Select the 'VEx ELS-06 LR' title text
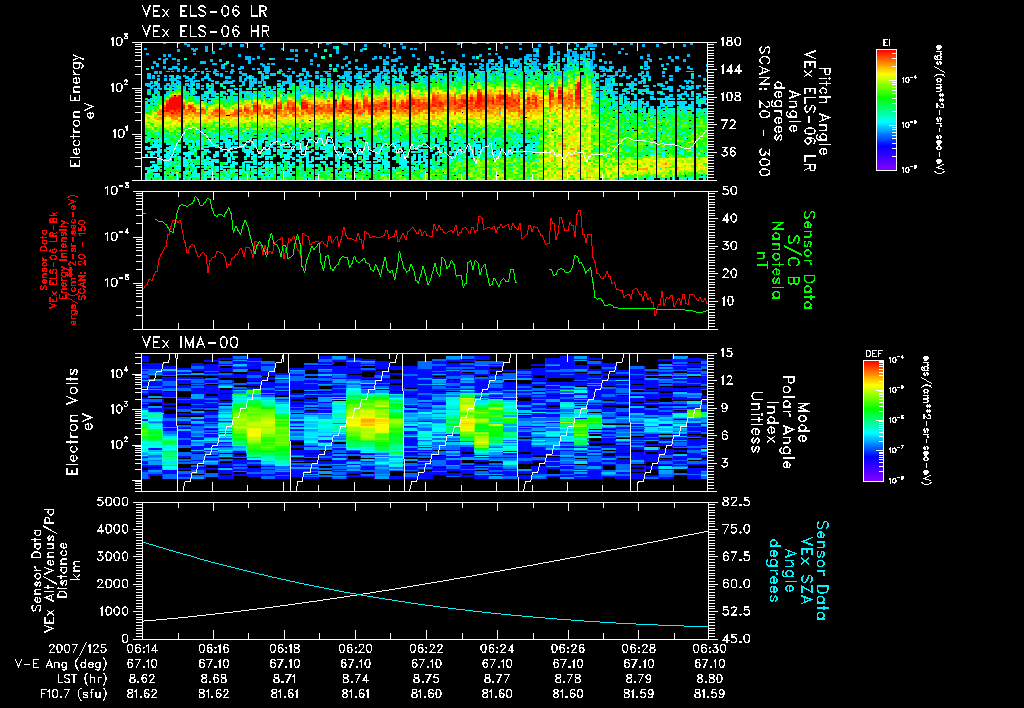This screenshot has height=708, width=1024. pos(204,12)
